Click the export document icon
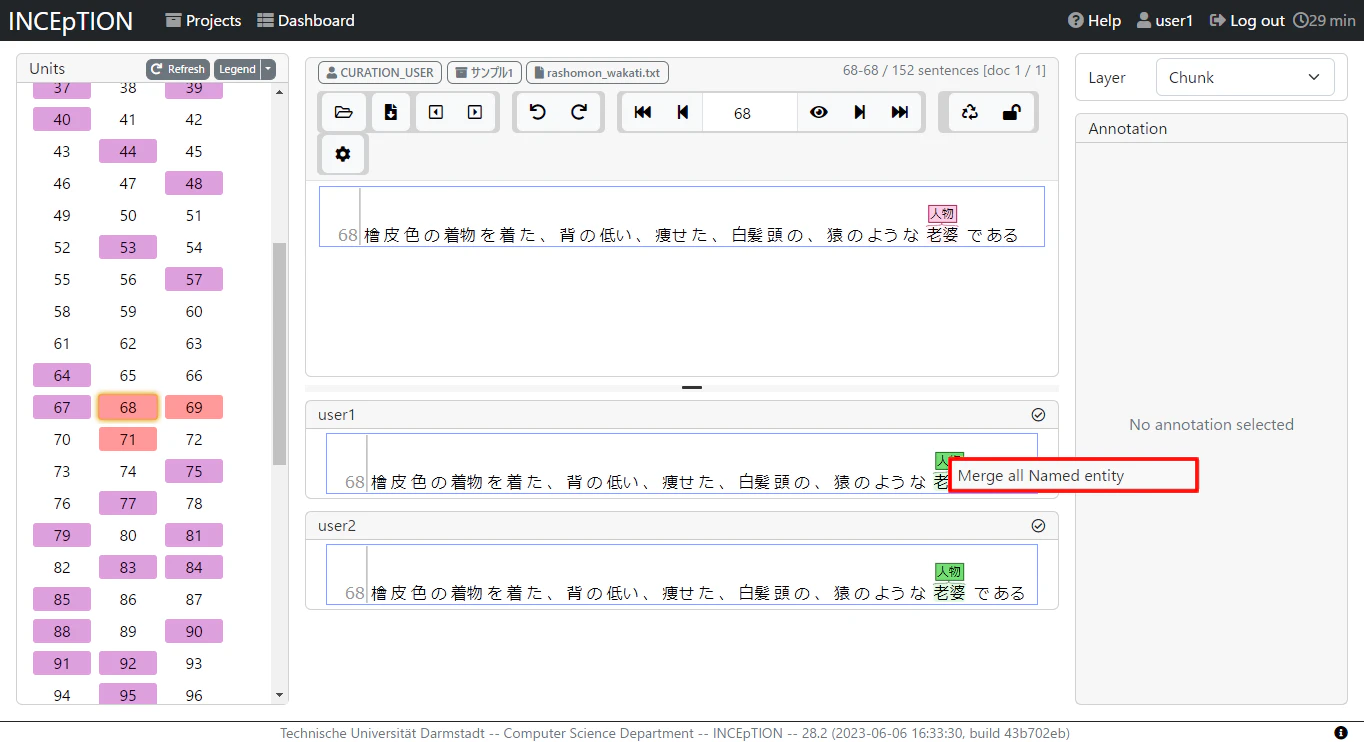Screen dimensions: 1364x742 coord(391,112)
